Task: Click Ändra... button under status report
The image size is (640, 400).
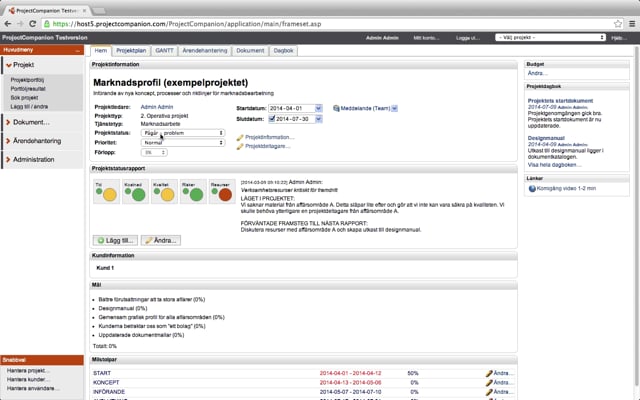Action: pos(161,240)
